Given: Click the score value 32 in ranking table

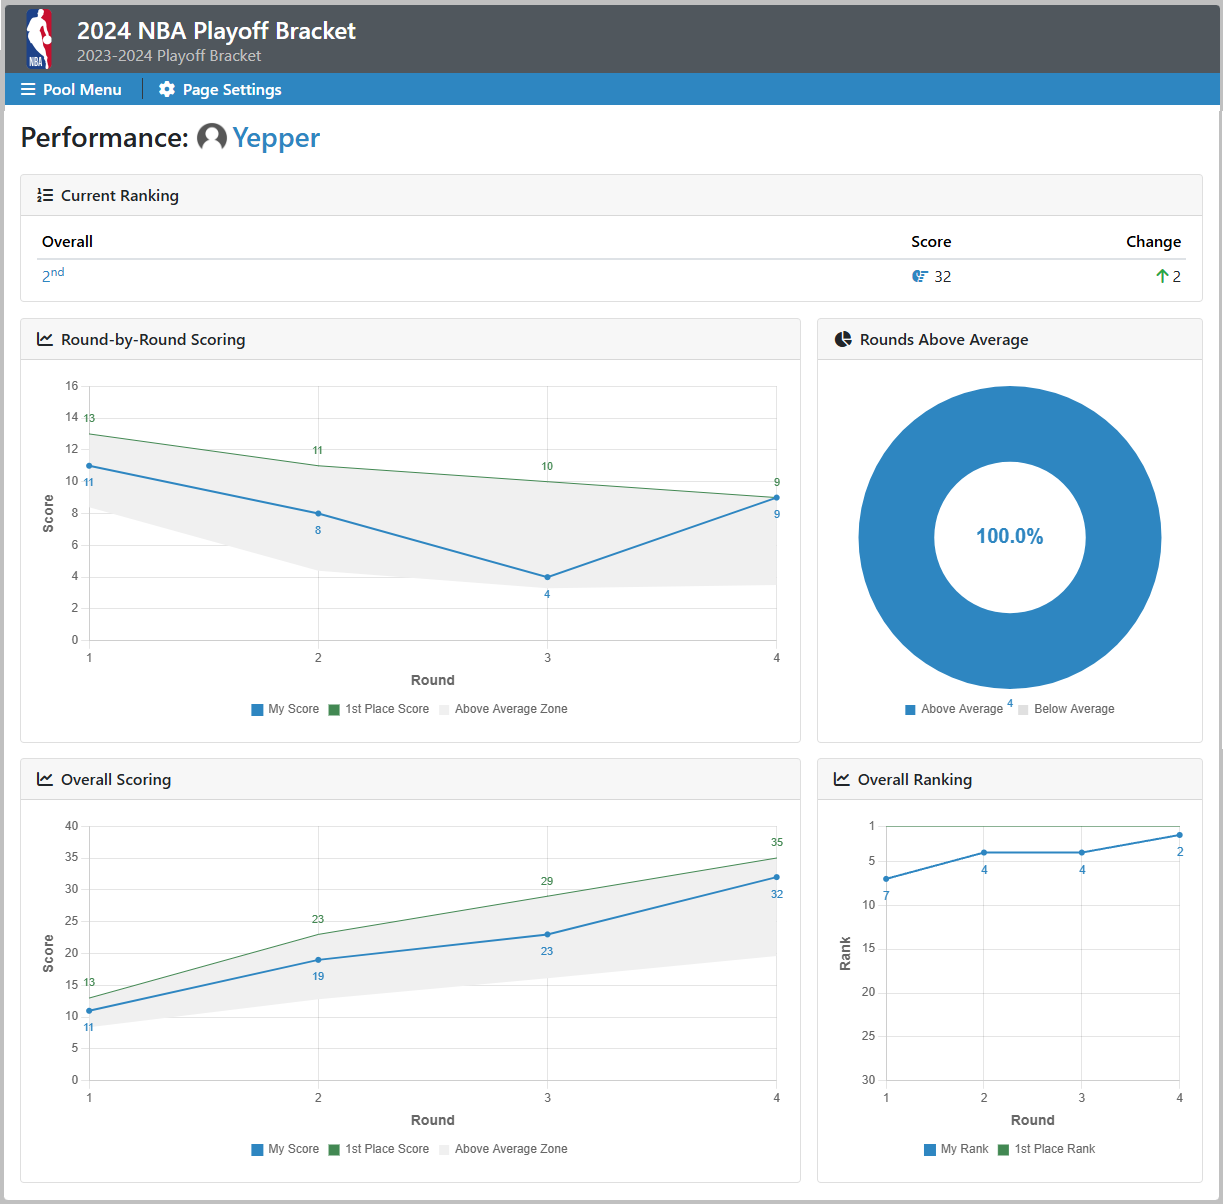Looking at the screenshot, I should coord(943,276).
